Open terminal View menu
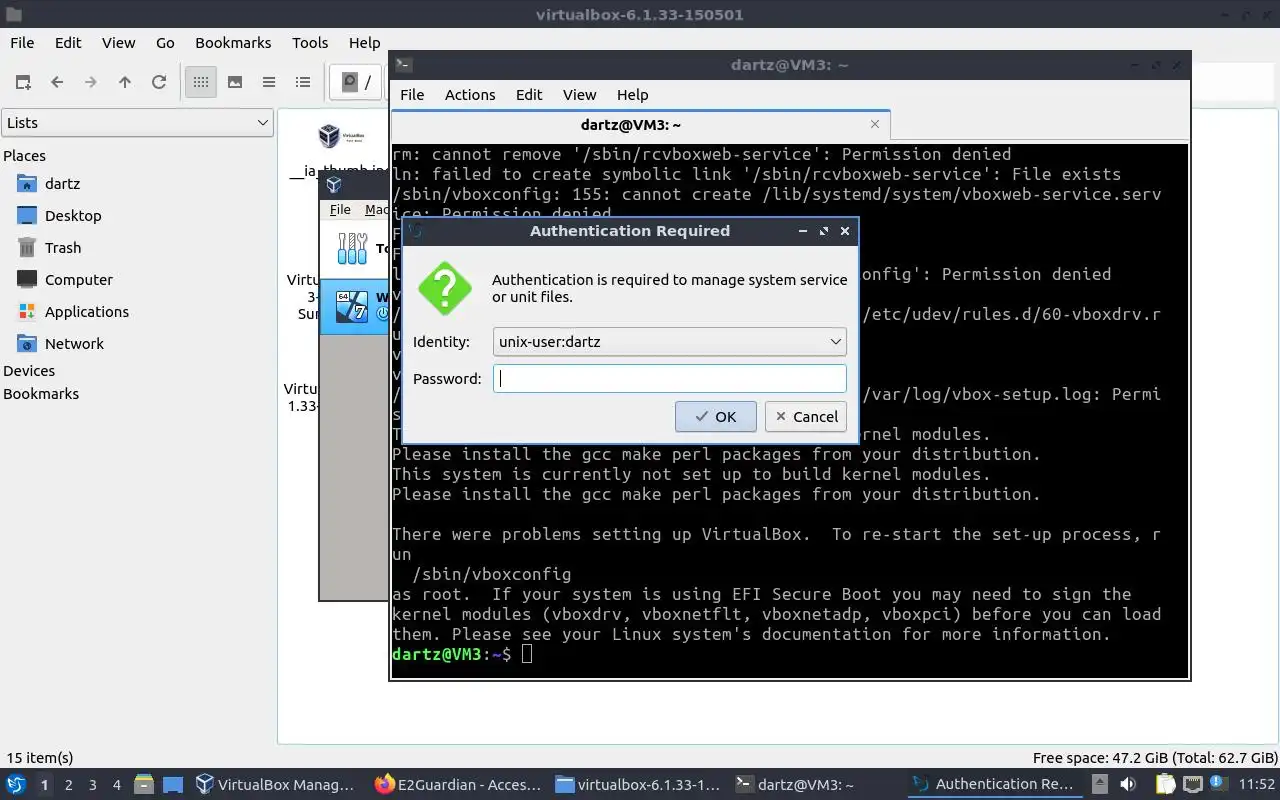Image resolution: width=1280 pixels, height=800 pixels. pyautogui.click(x=579, y=95)
